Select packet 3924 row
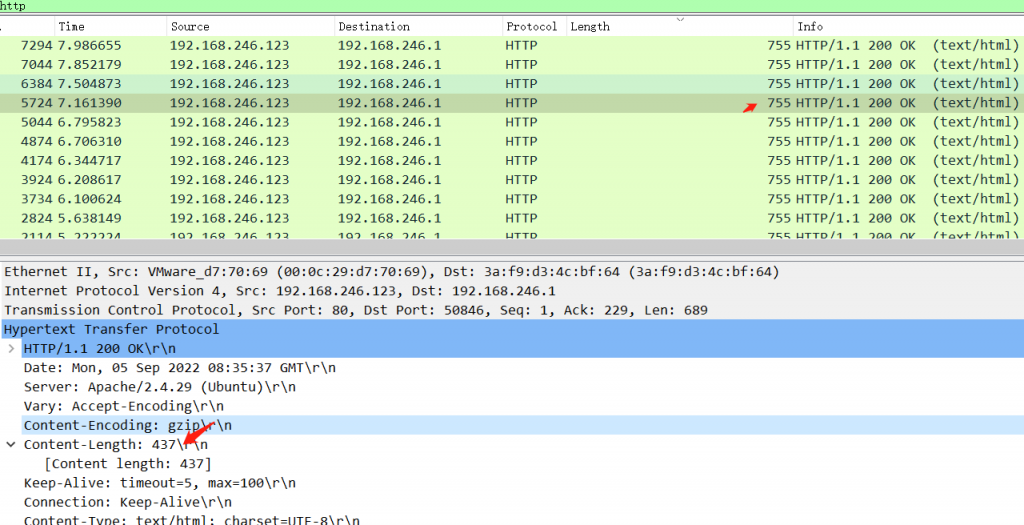Screen dimensions: 1024x525 [512, 180]
